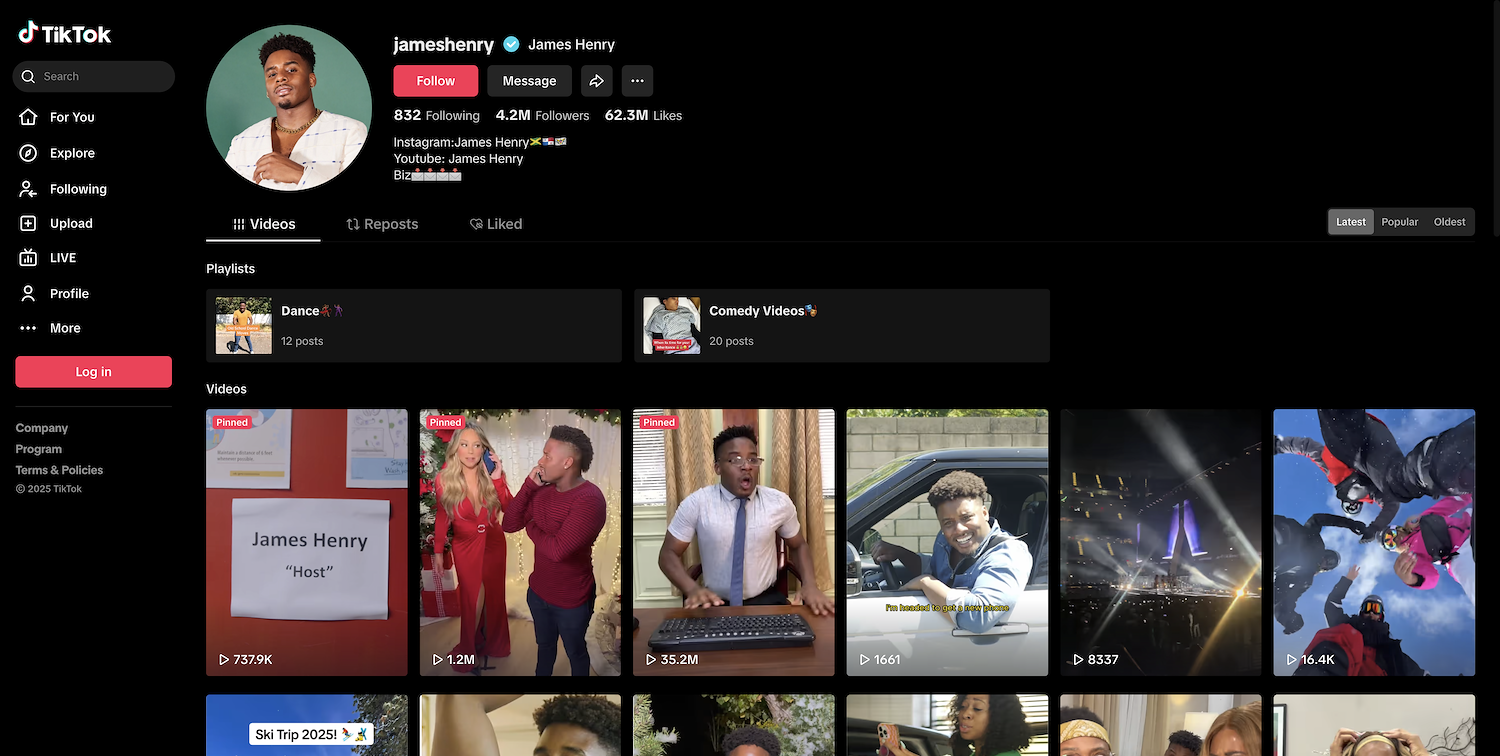1500x756 pixels.
Task: View the 4.2M Followers list
Action: (x=542, y=115)
